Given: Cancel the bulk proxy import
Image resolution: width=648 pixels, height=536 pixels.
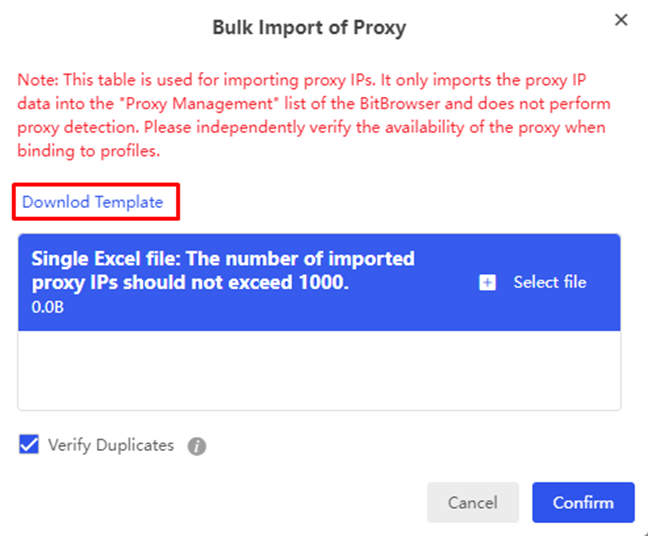Looking at the screenshot, I should click(x=472, y=502).
